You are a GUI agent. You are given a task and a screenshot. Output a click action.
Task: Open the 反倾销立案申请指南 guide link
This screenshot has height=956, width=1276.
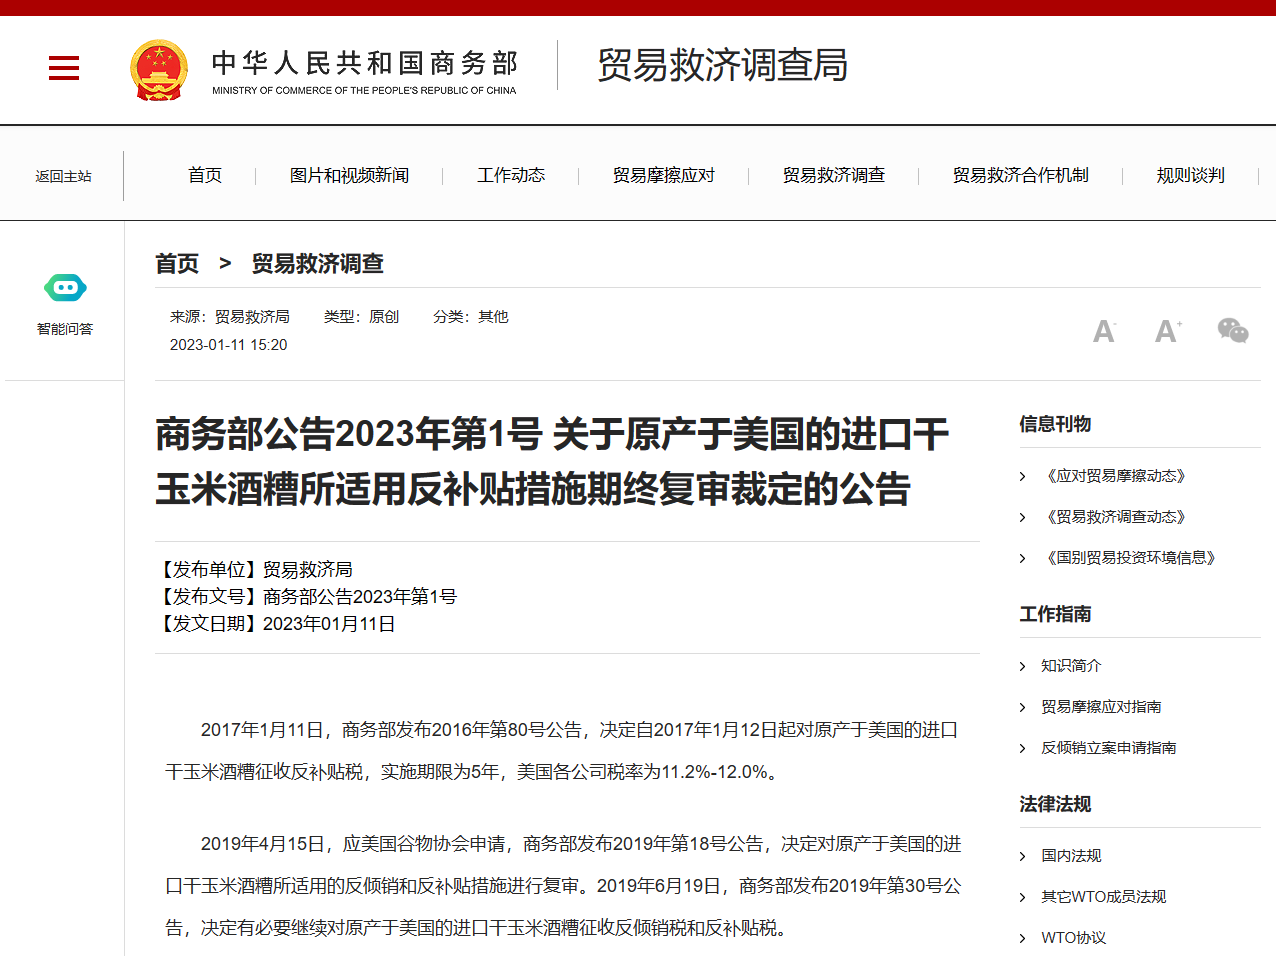tap(1108, 748)
